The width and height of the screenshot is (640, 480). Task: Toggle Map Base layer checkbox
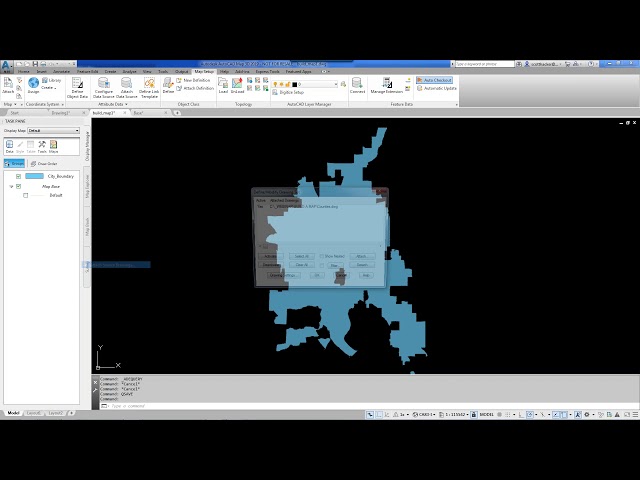coord(18,186)
